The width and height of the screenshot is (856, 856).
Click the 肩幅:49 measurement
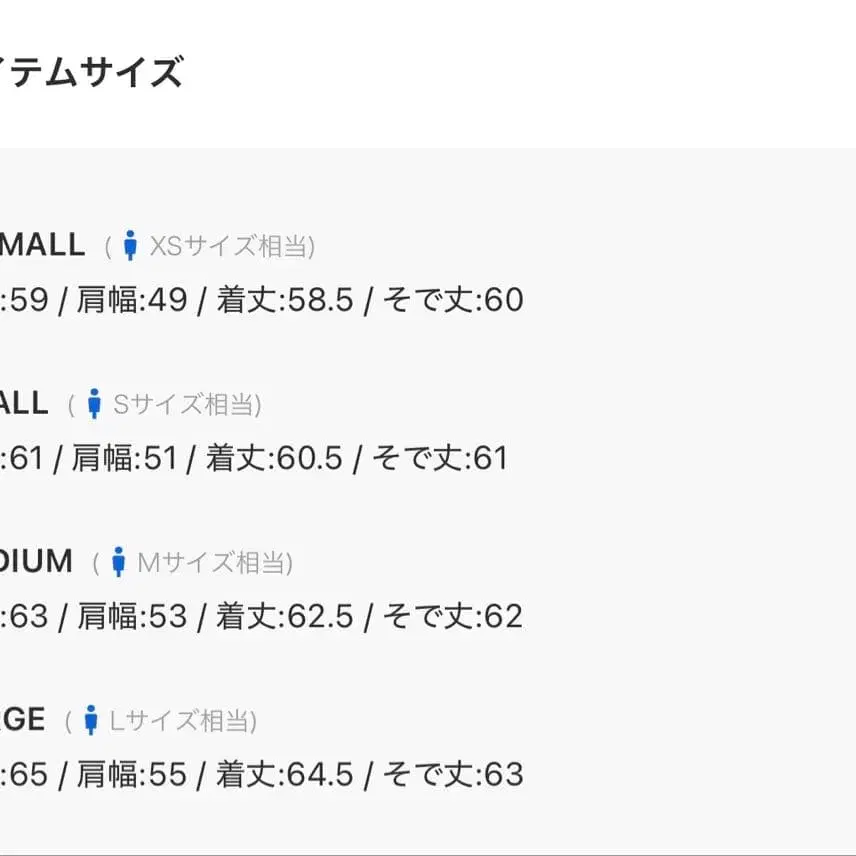tap(132, 300)
